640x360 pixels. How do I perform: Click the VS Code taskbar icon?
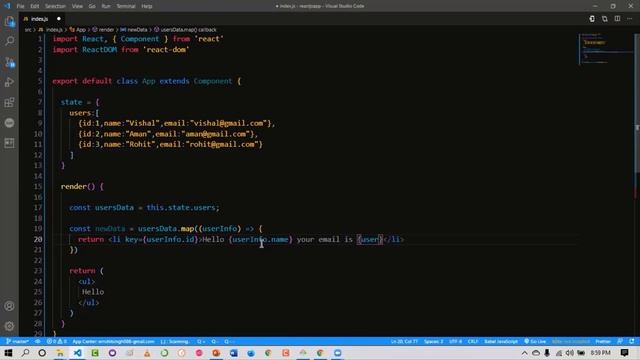pos(77,353)
